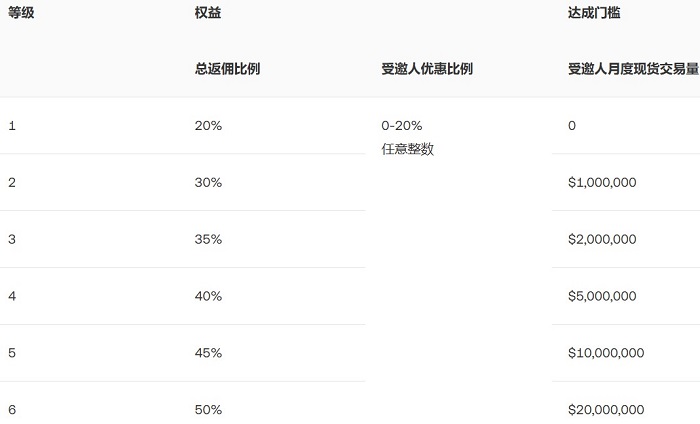Select the $20,000,000 threshold cell
The height and width of the screenshot is (424, 700).
606,410
